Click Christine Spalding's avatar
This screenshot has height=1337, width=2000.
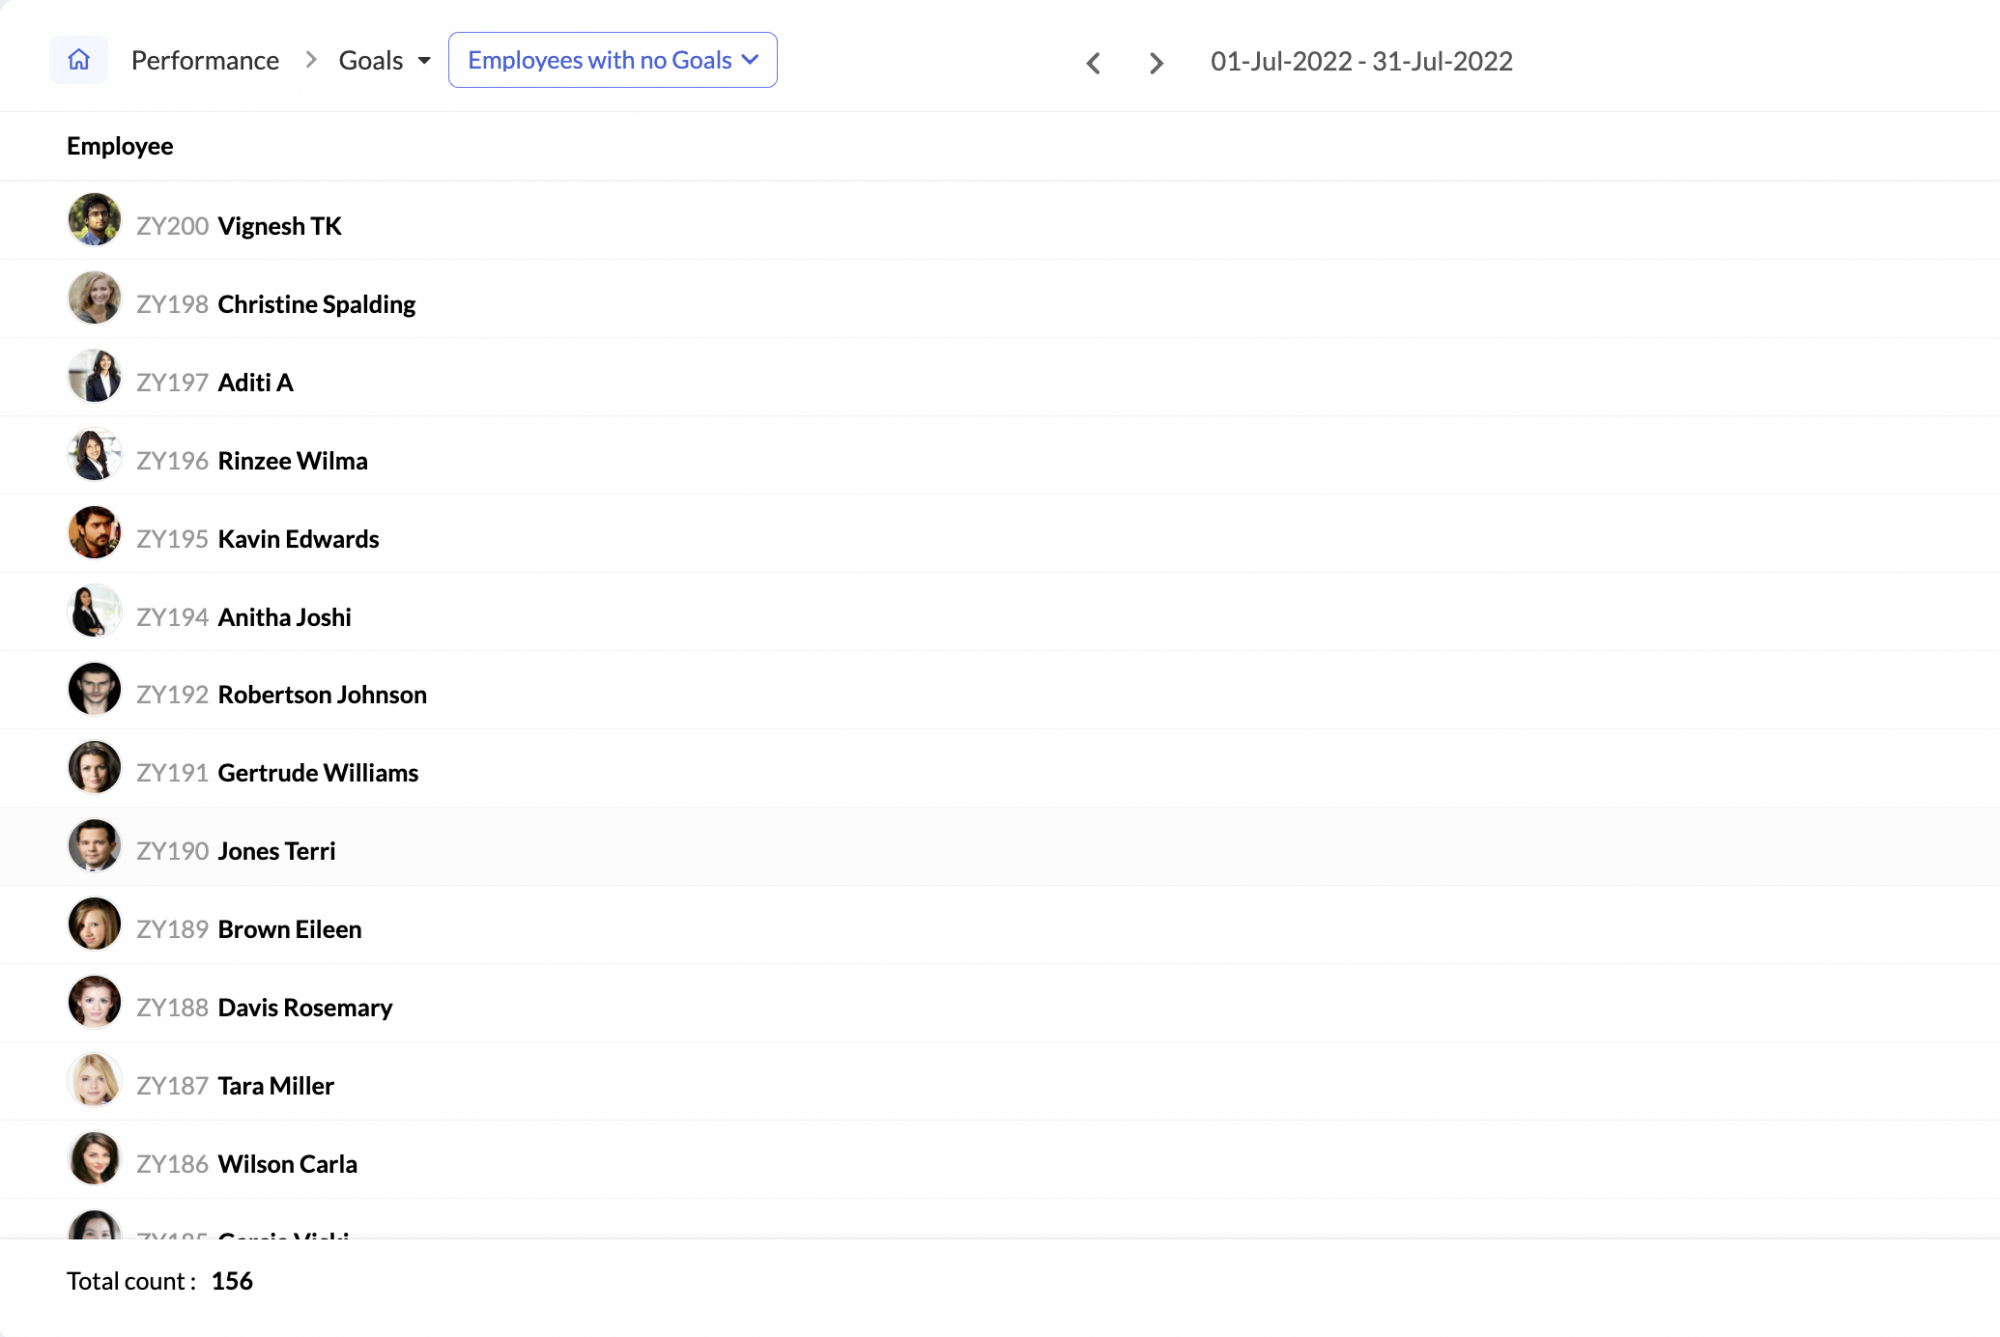(x=94, y=298)
